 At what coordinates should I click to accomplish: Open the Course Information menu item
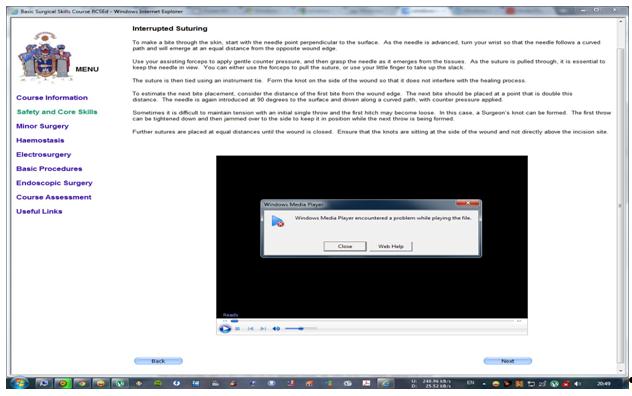[52, 98]
